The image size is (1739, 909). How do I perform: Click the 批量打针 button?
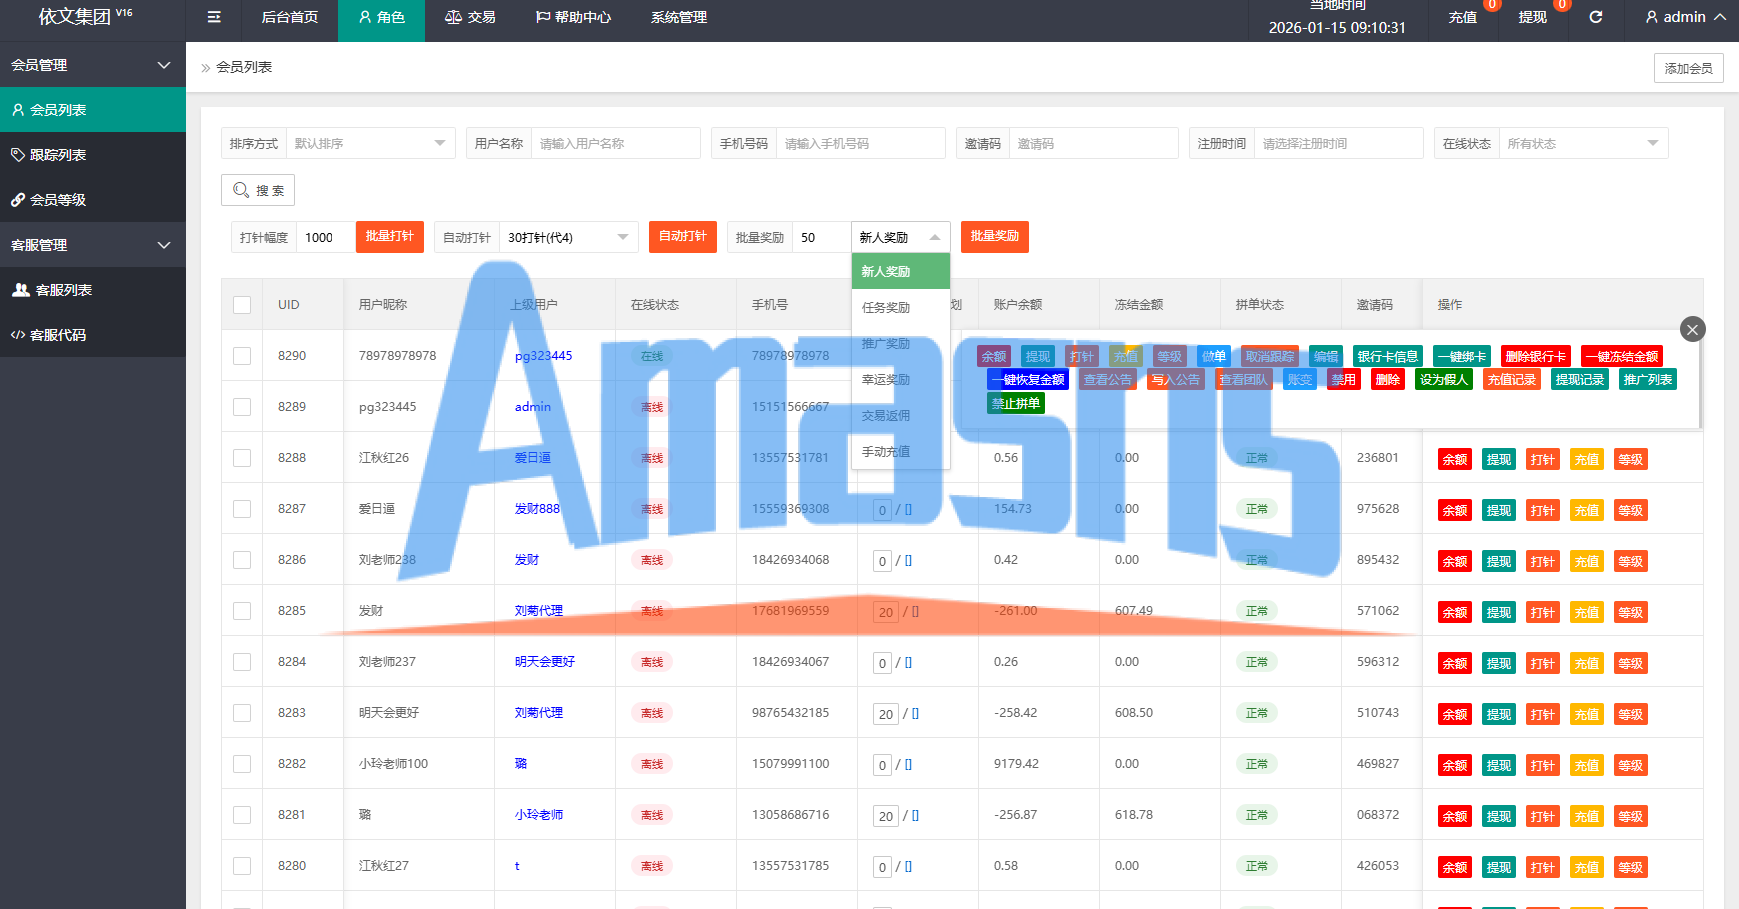(390, 236)
